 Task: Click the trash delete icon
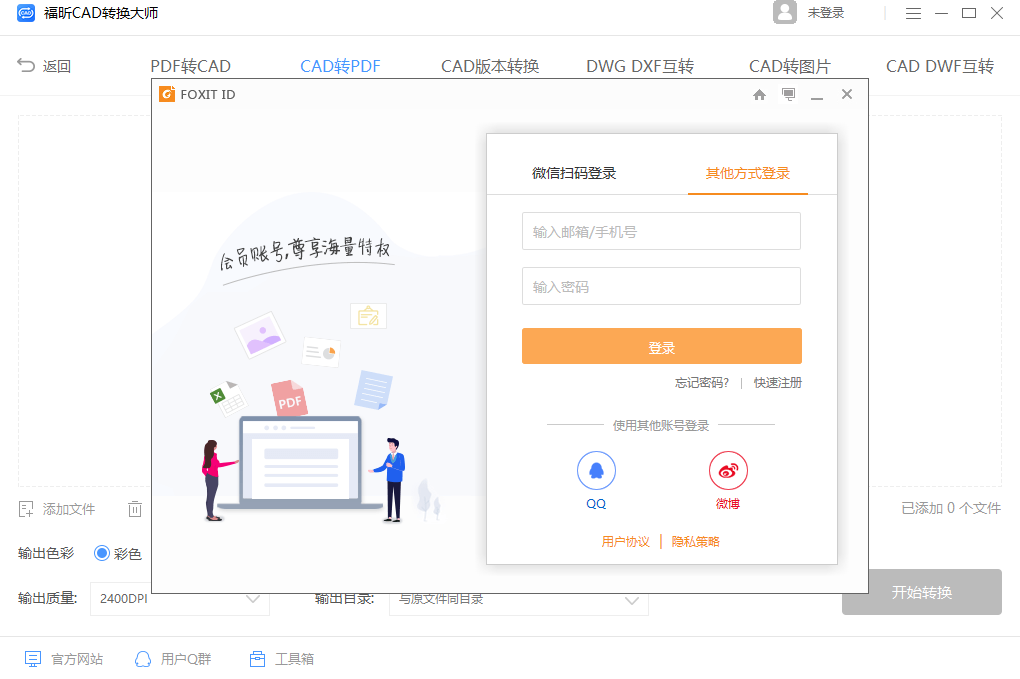[x=135, y=509]
